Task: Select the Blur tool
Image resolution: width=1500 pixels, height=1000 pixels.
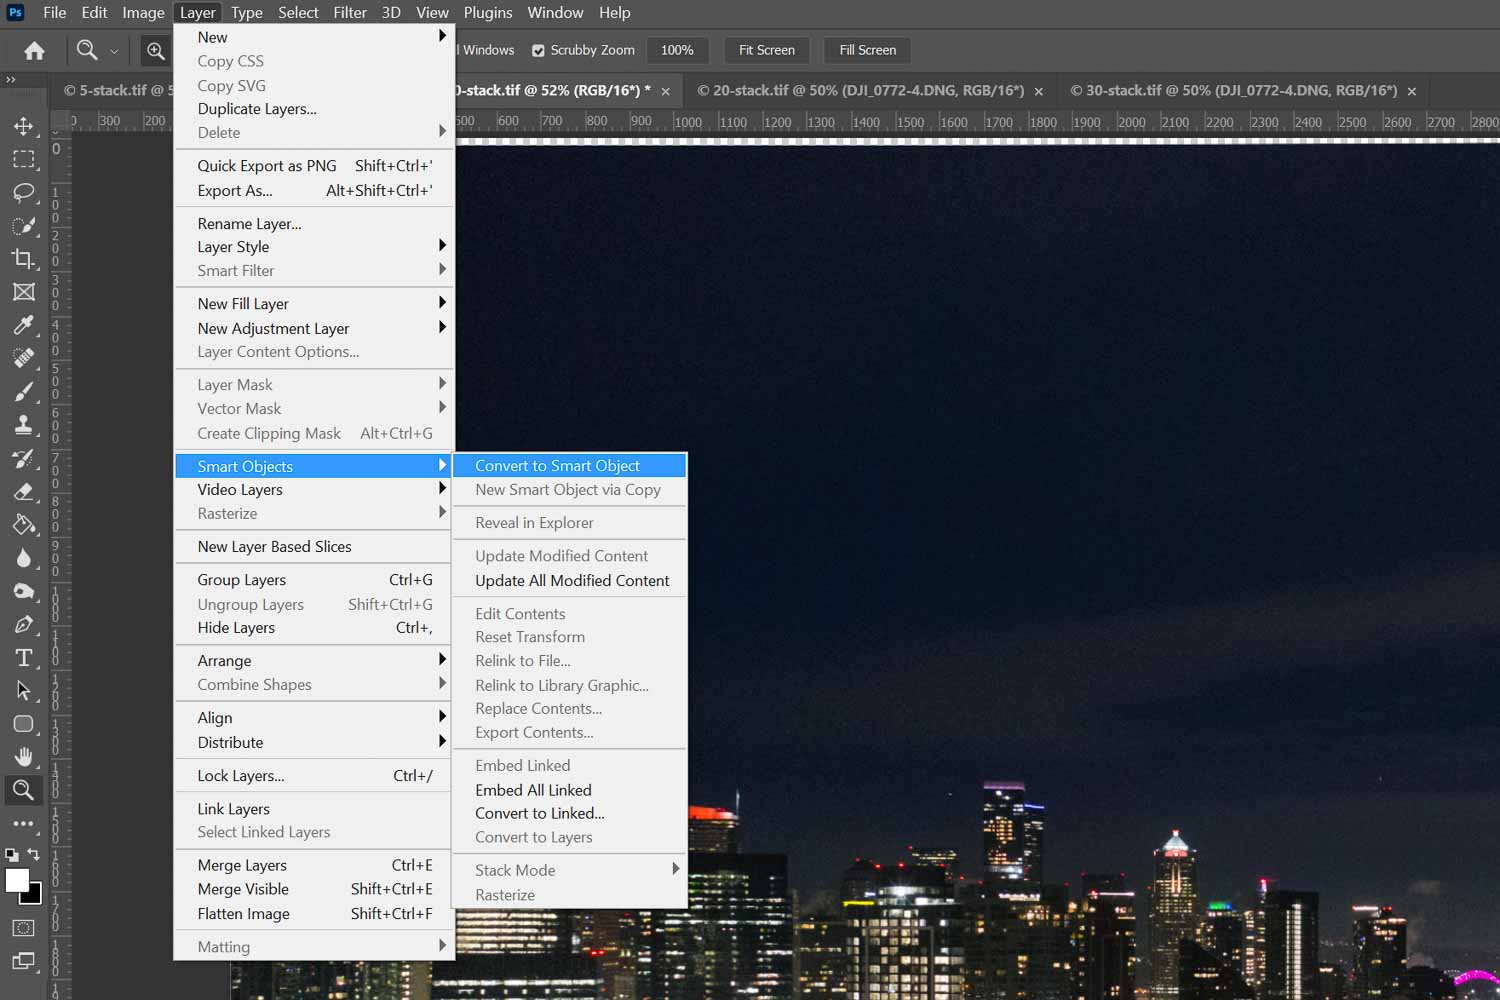Action: (23, 557)
